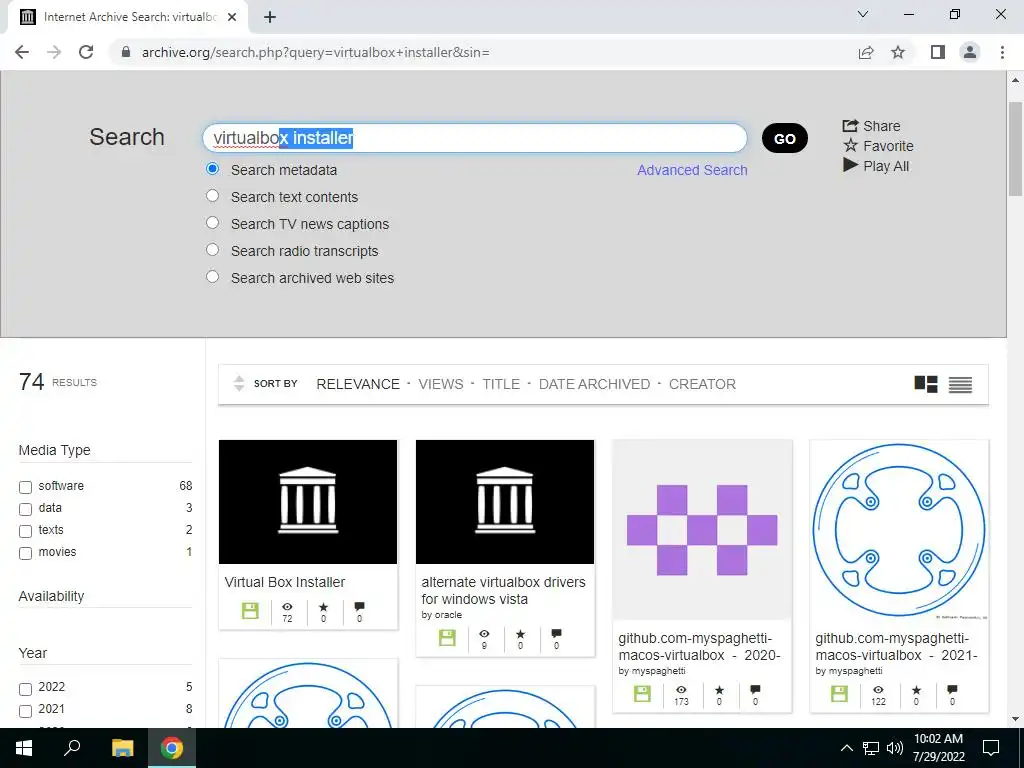Open Windows taskbar search
1024x768 pixels.
[72, 748]
